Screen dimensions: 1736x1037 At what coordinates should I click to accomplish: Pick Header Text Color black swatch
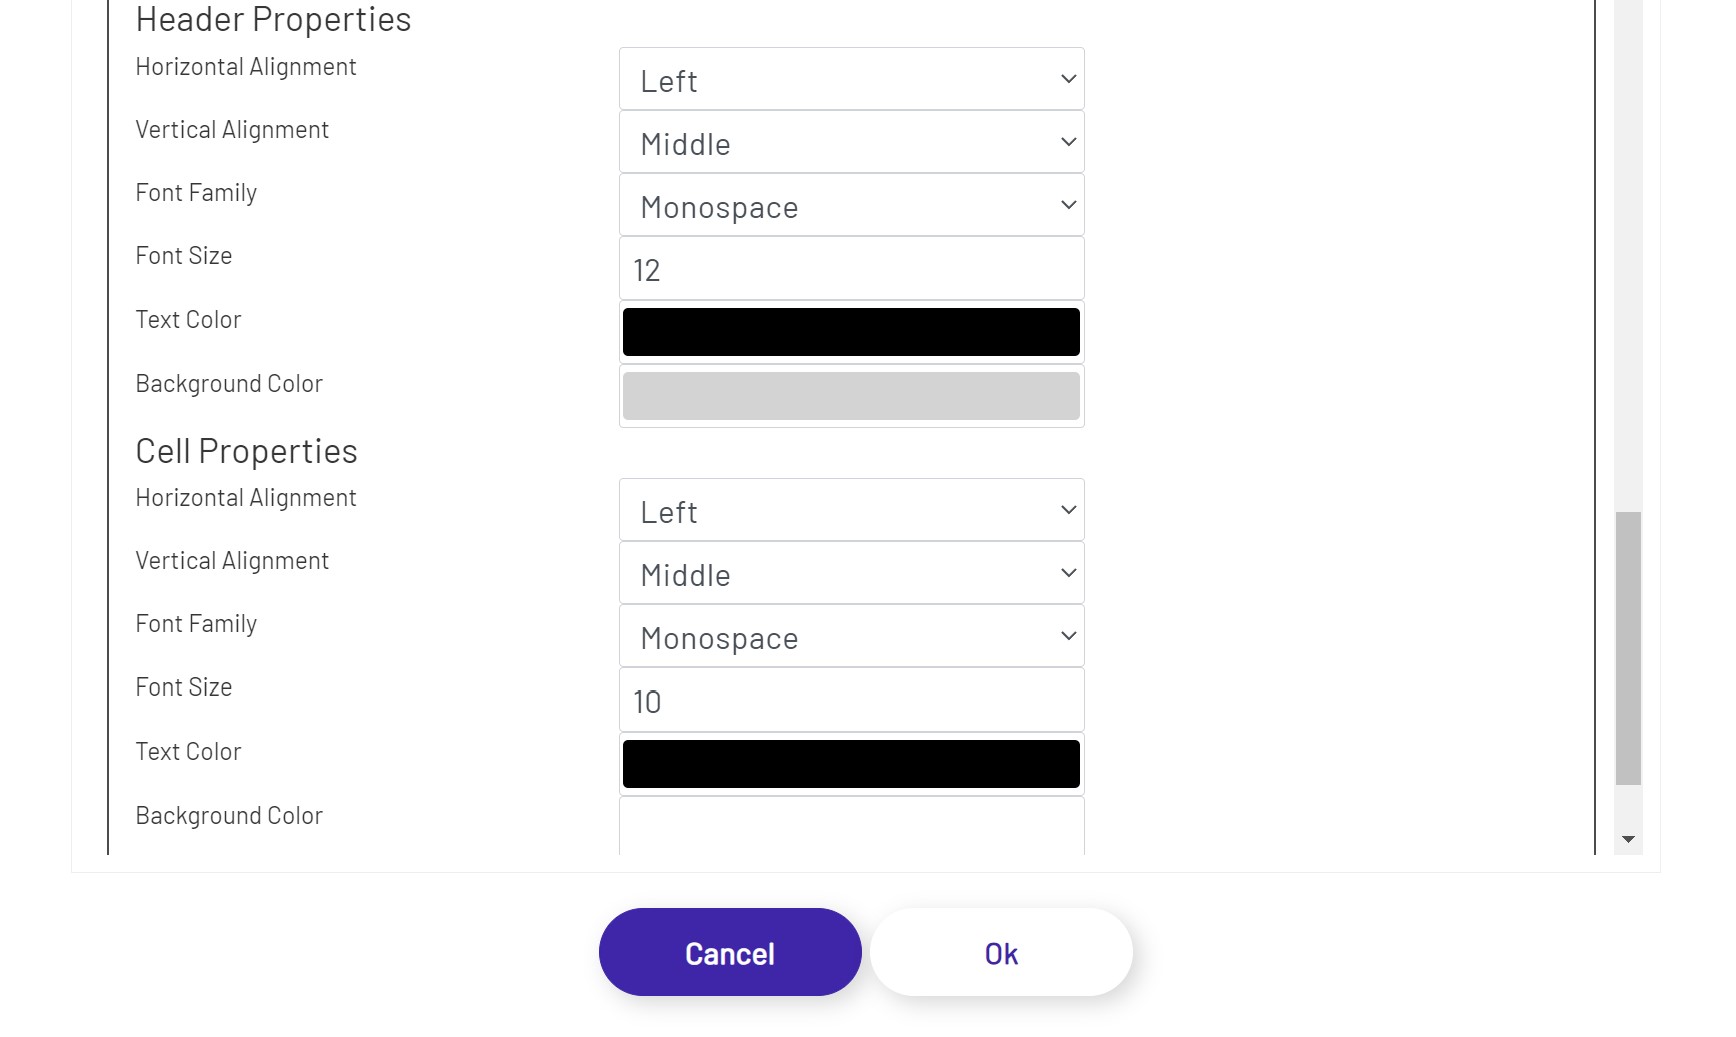850,332
